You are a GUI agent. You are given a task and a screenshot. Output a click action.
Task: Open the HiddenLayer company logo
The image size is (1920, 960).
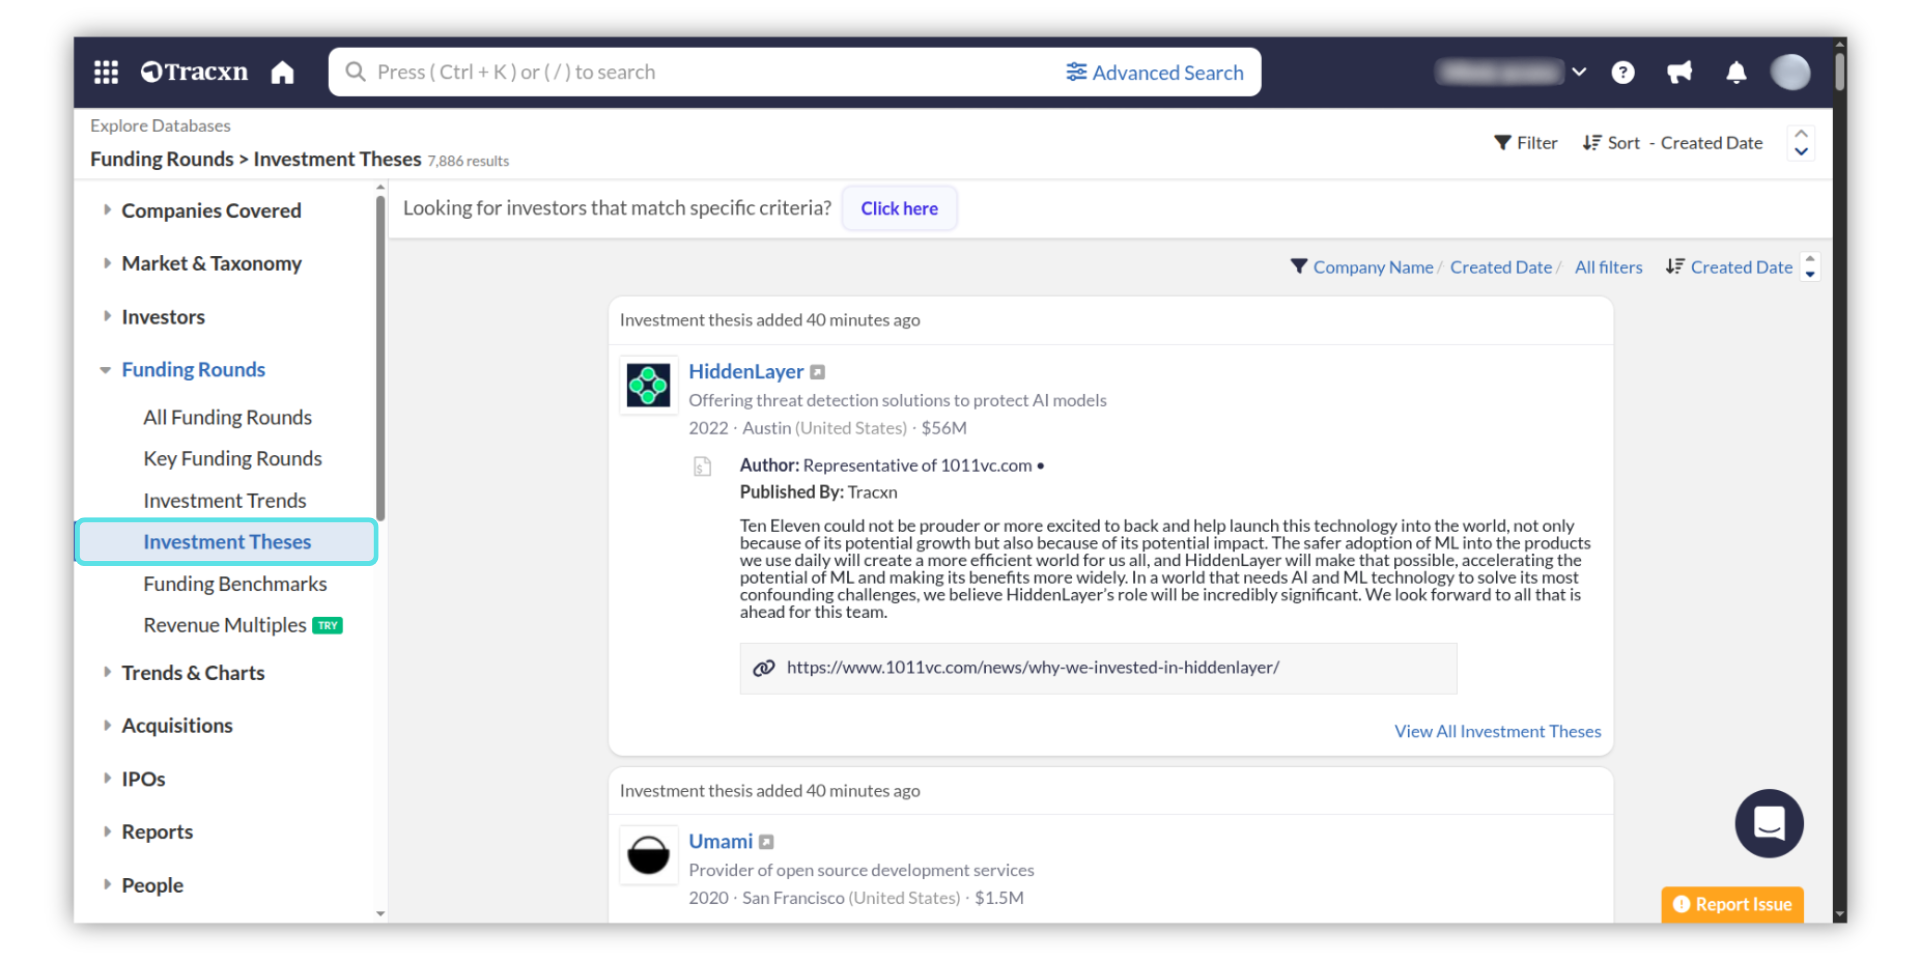click(x=648, y=385)
